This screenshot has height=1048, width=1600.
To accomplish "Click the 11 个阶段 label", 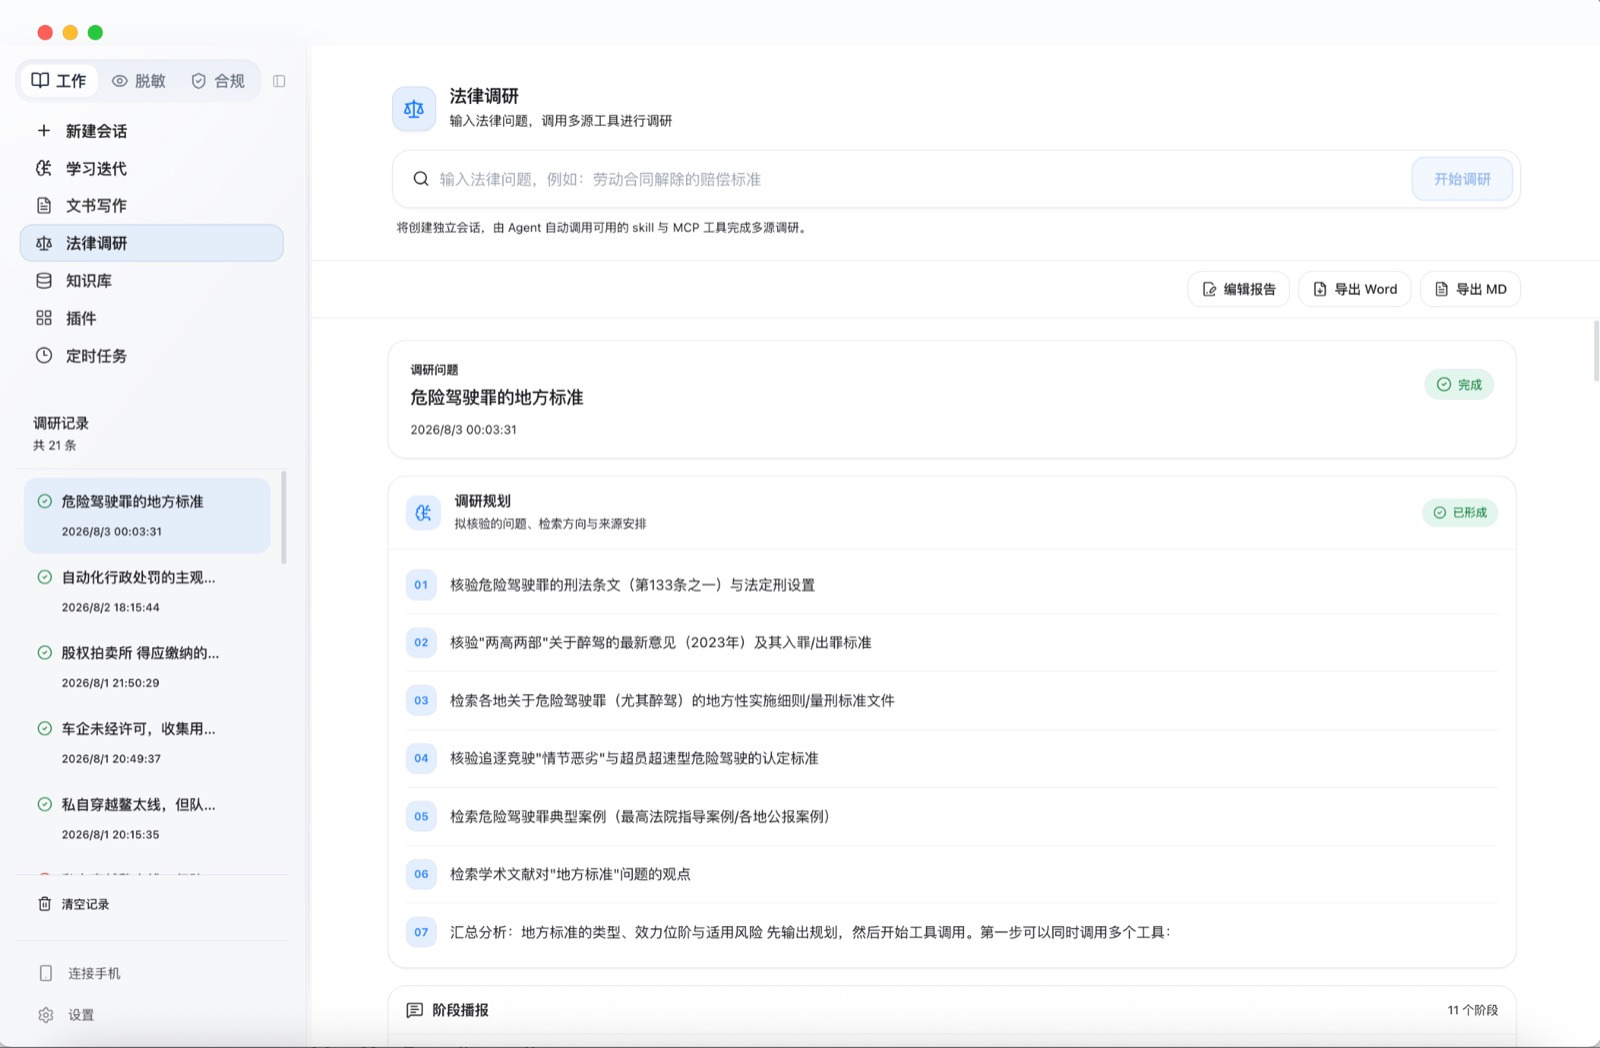I will pyautogui.click(x=1472, y=1010).
